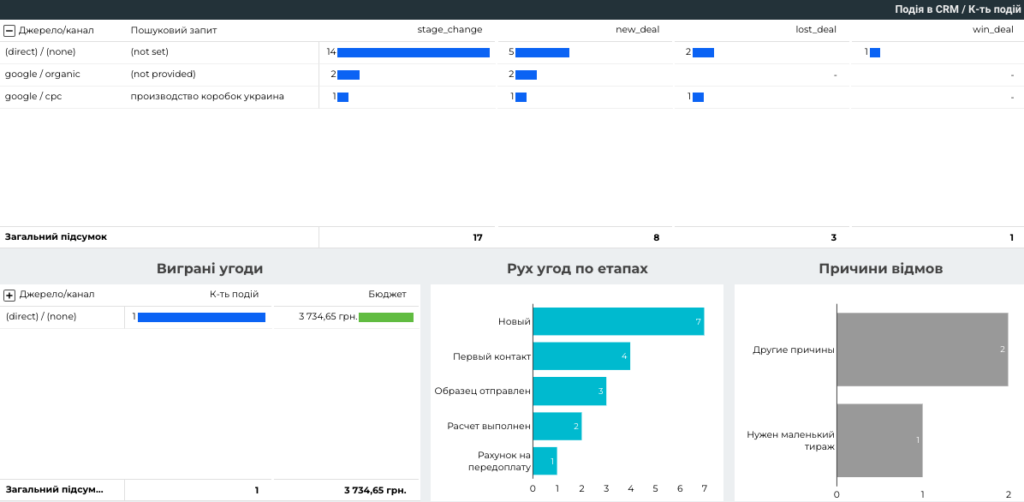
Task: Click the Пошуковий запит column header
Action: 166,30
